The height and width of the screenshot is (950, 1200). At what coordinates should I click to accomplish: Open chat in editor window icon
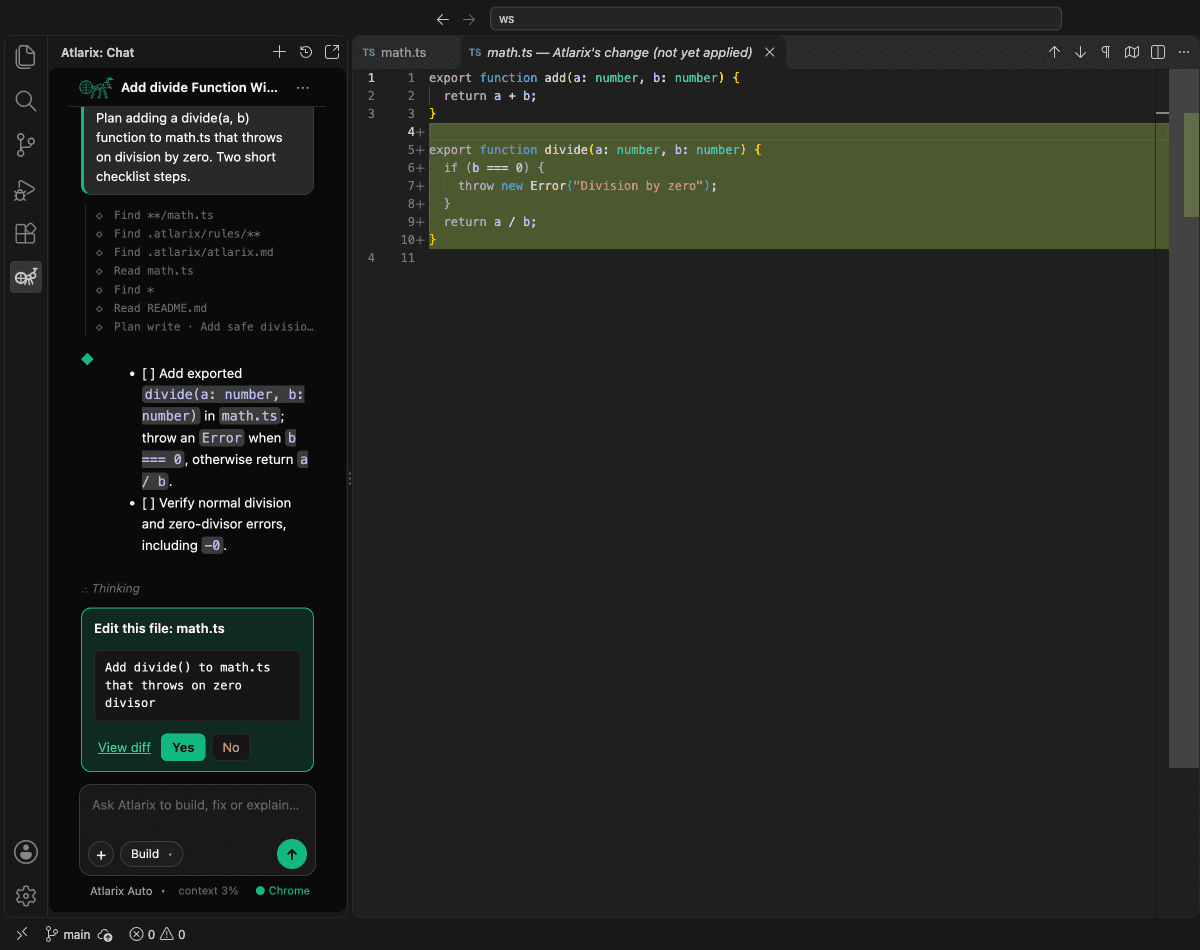[x=332, y=52]
